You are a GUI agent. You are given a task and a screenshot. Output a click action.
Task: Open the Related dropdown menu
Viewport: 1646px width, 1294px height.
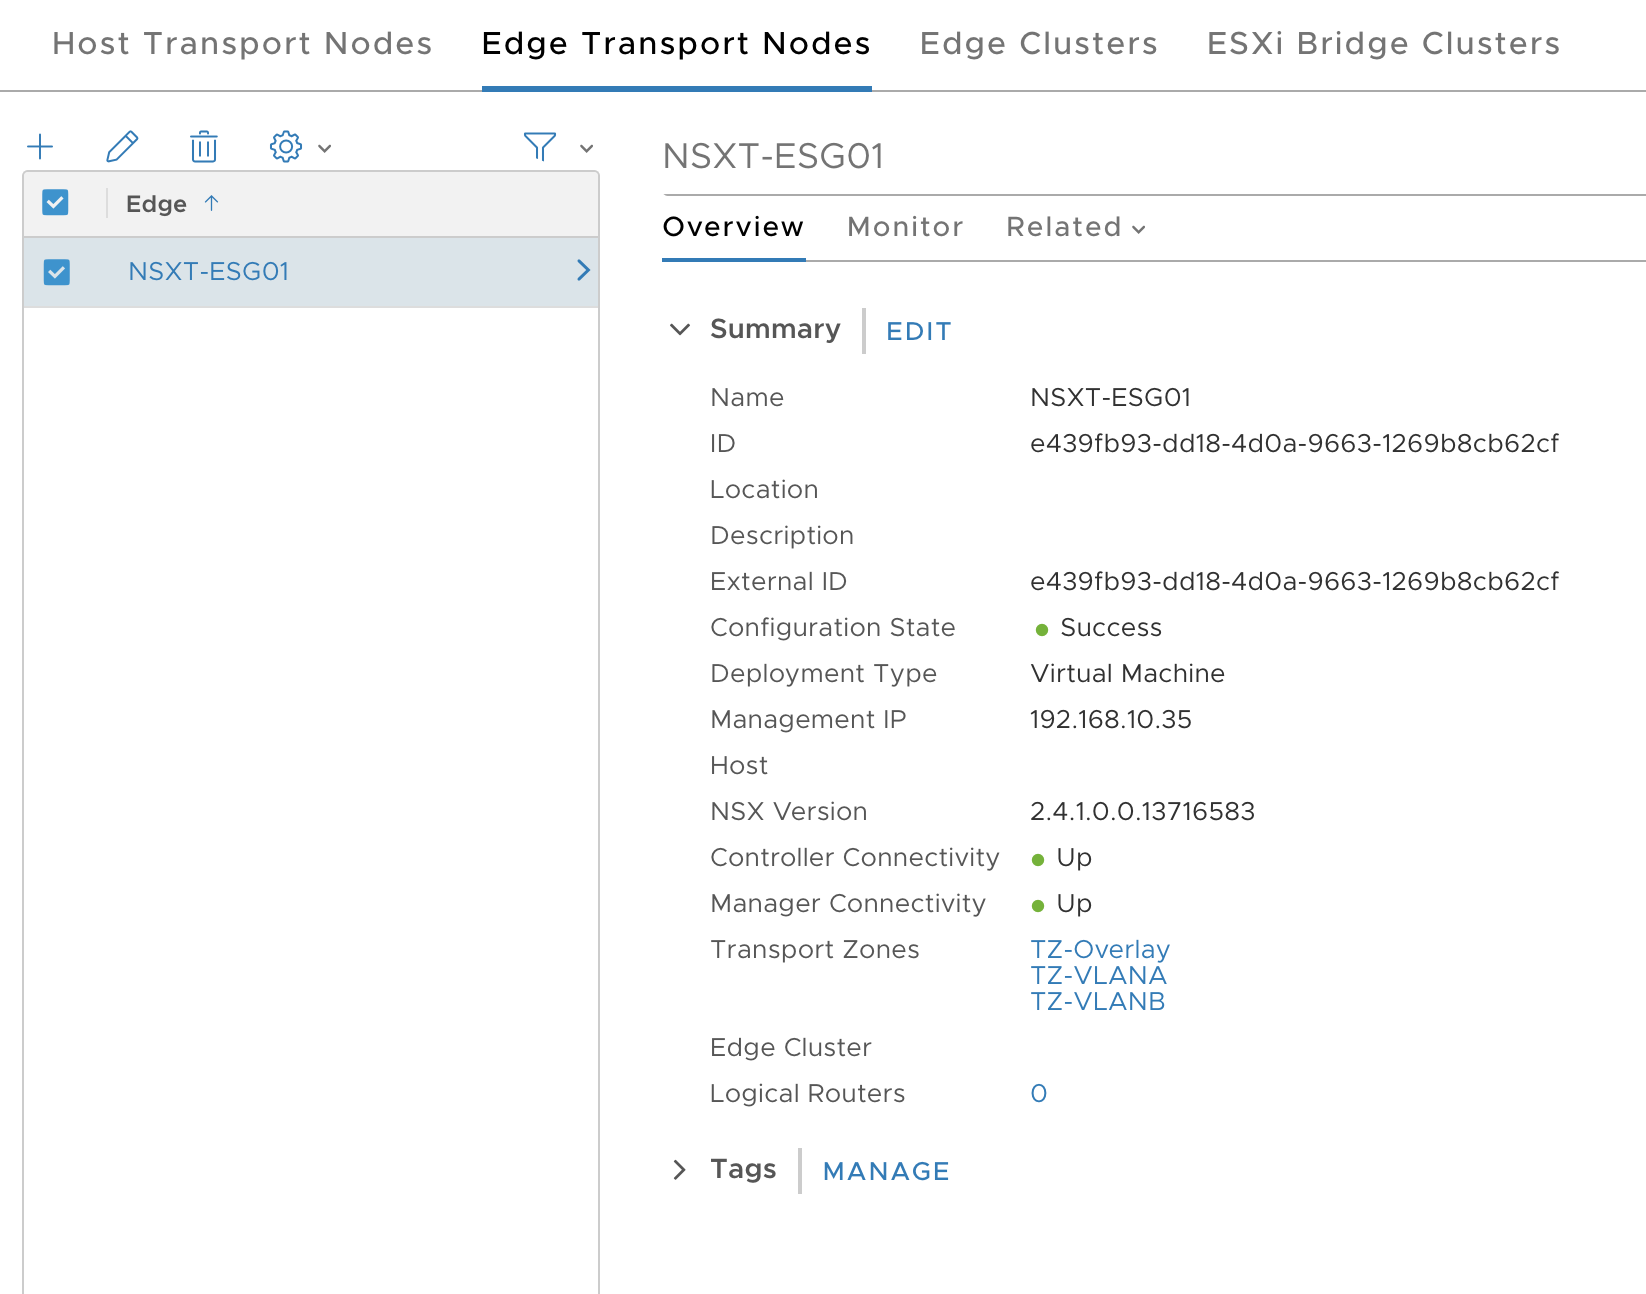[1074, 227]
